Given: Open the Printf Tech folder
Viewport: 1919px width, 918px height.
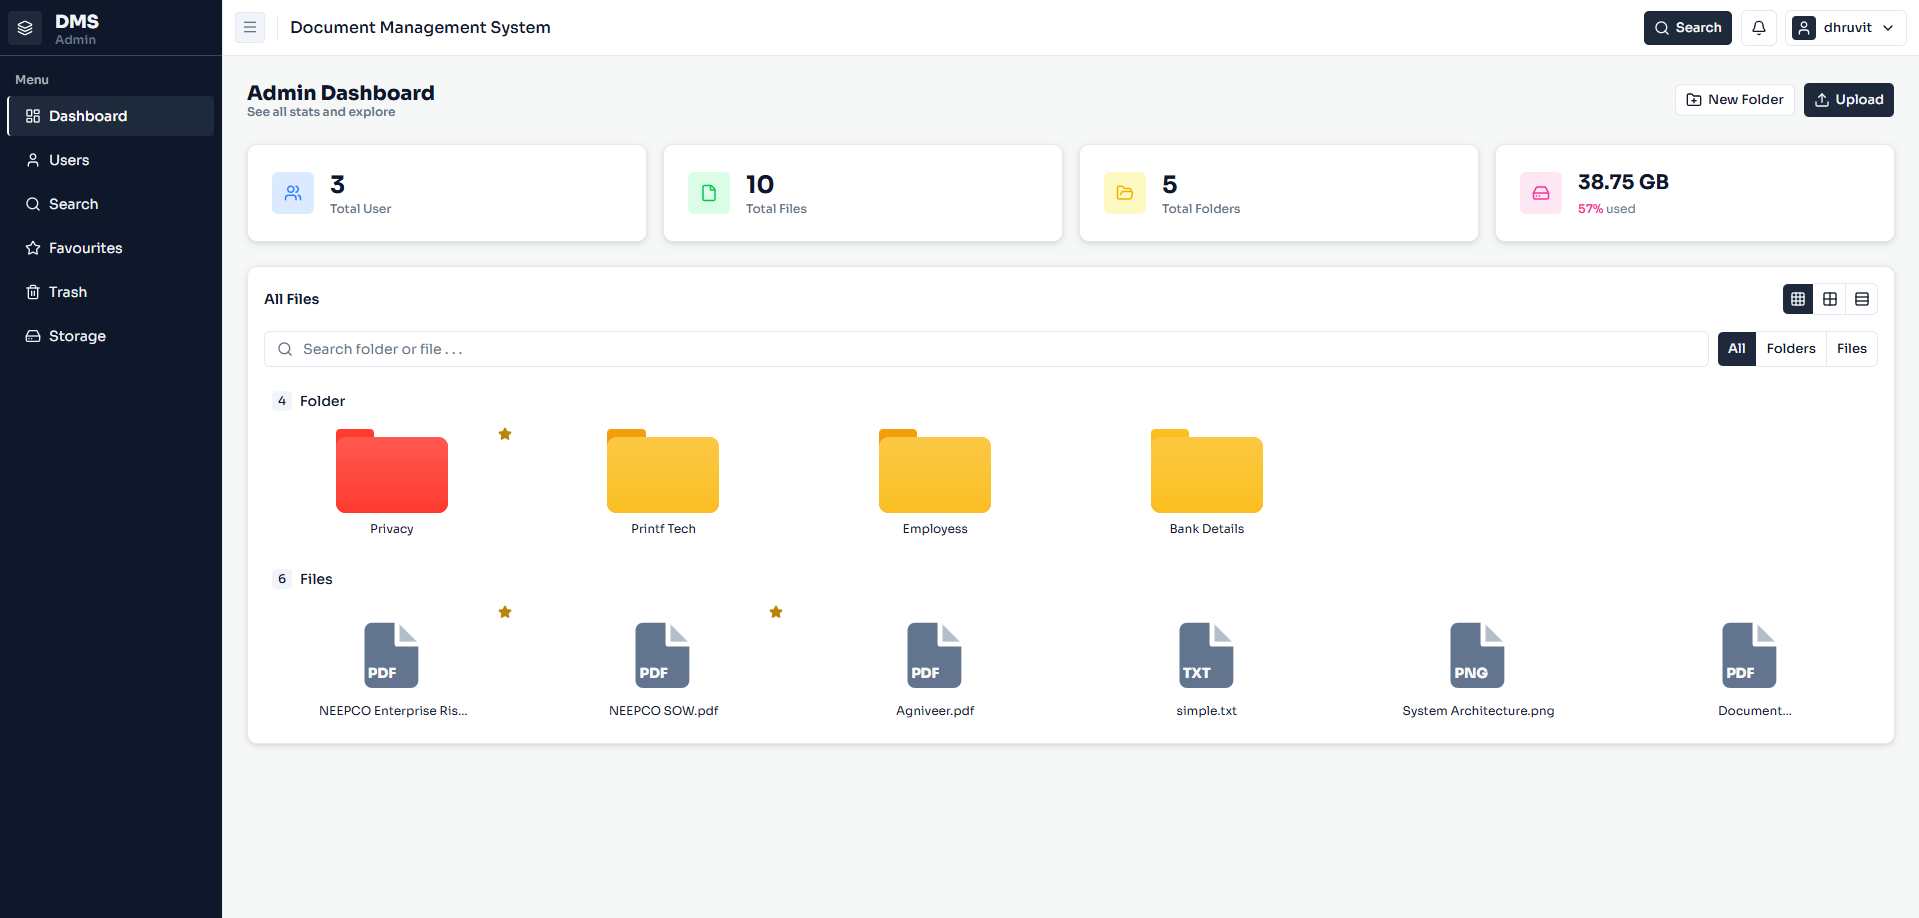Looking at the screenshot, I should pyautogui.click(x=663, y=471).
